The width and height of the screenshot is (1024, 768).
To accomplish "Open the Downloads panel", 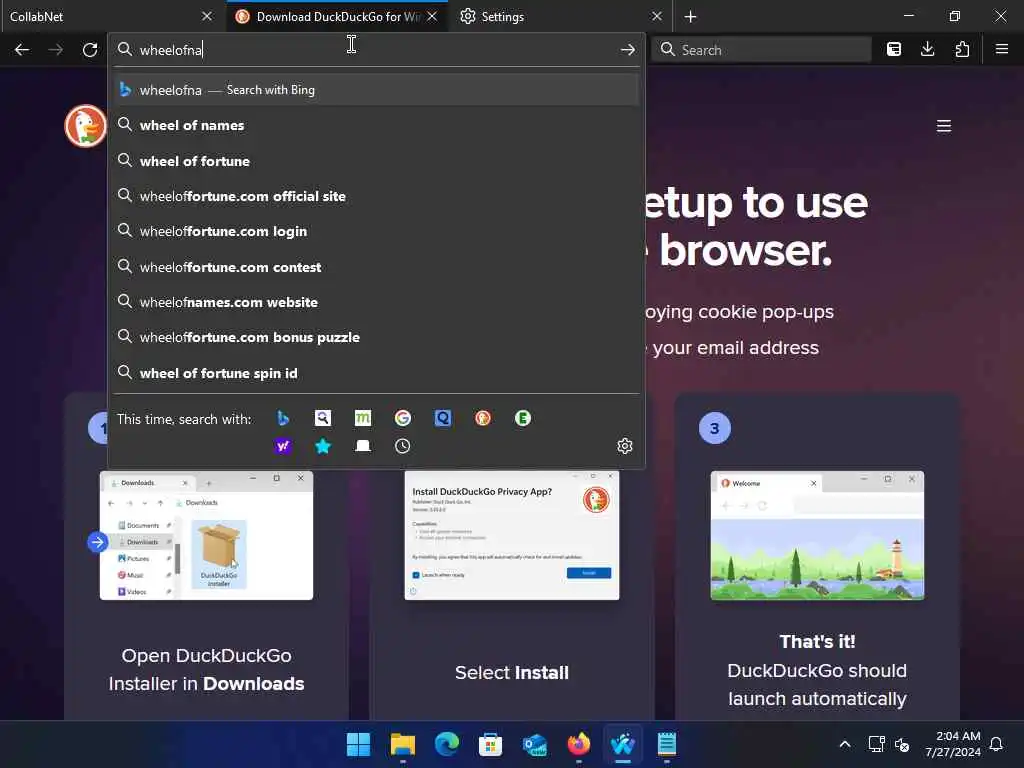I will click(x=927, y=50).
